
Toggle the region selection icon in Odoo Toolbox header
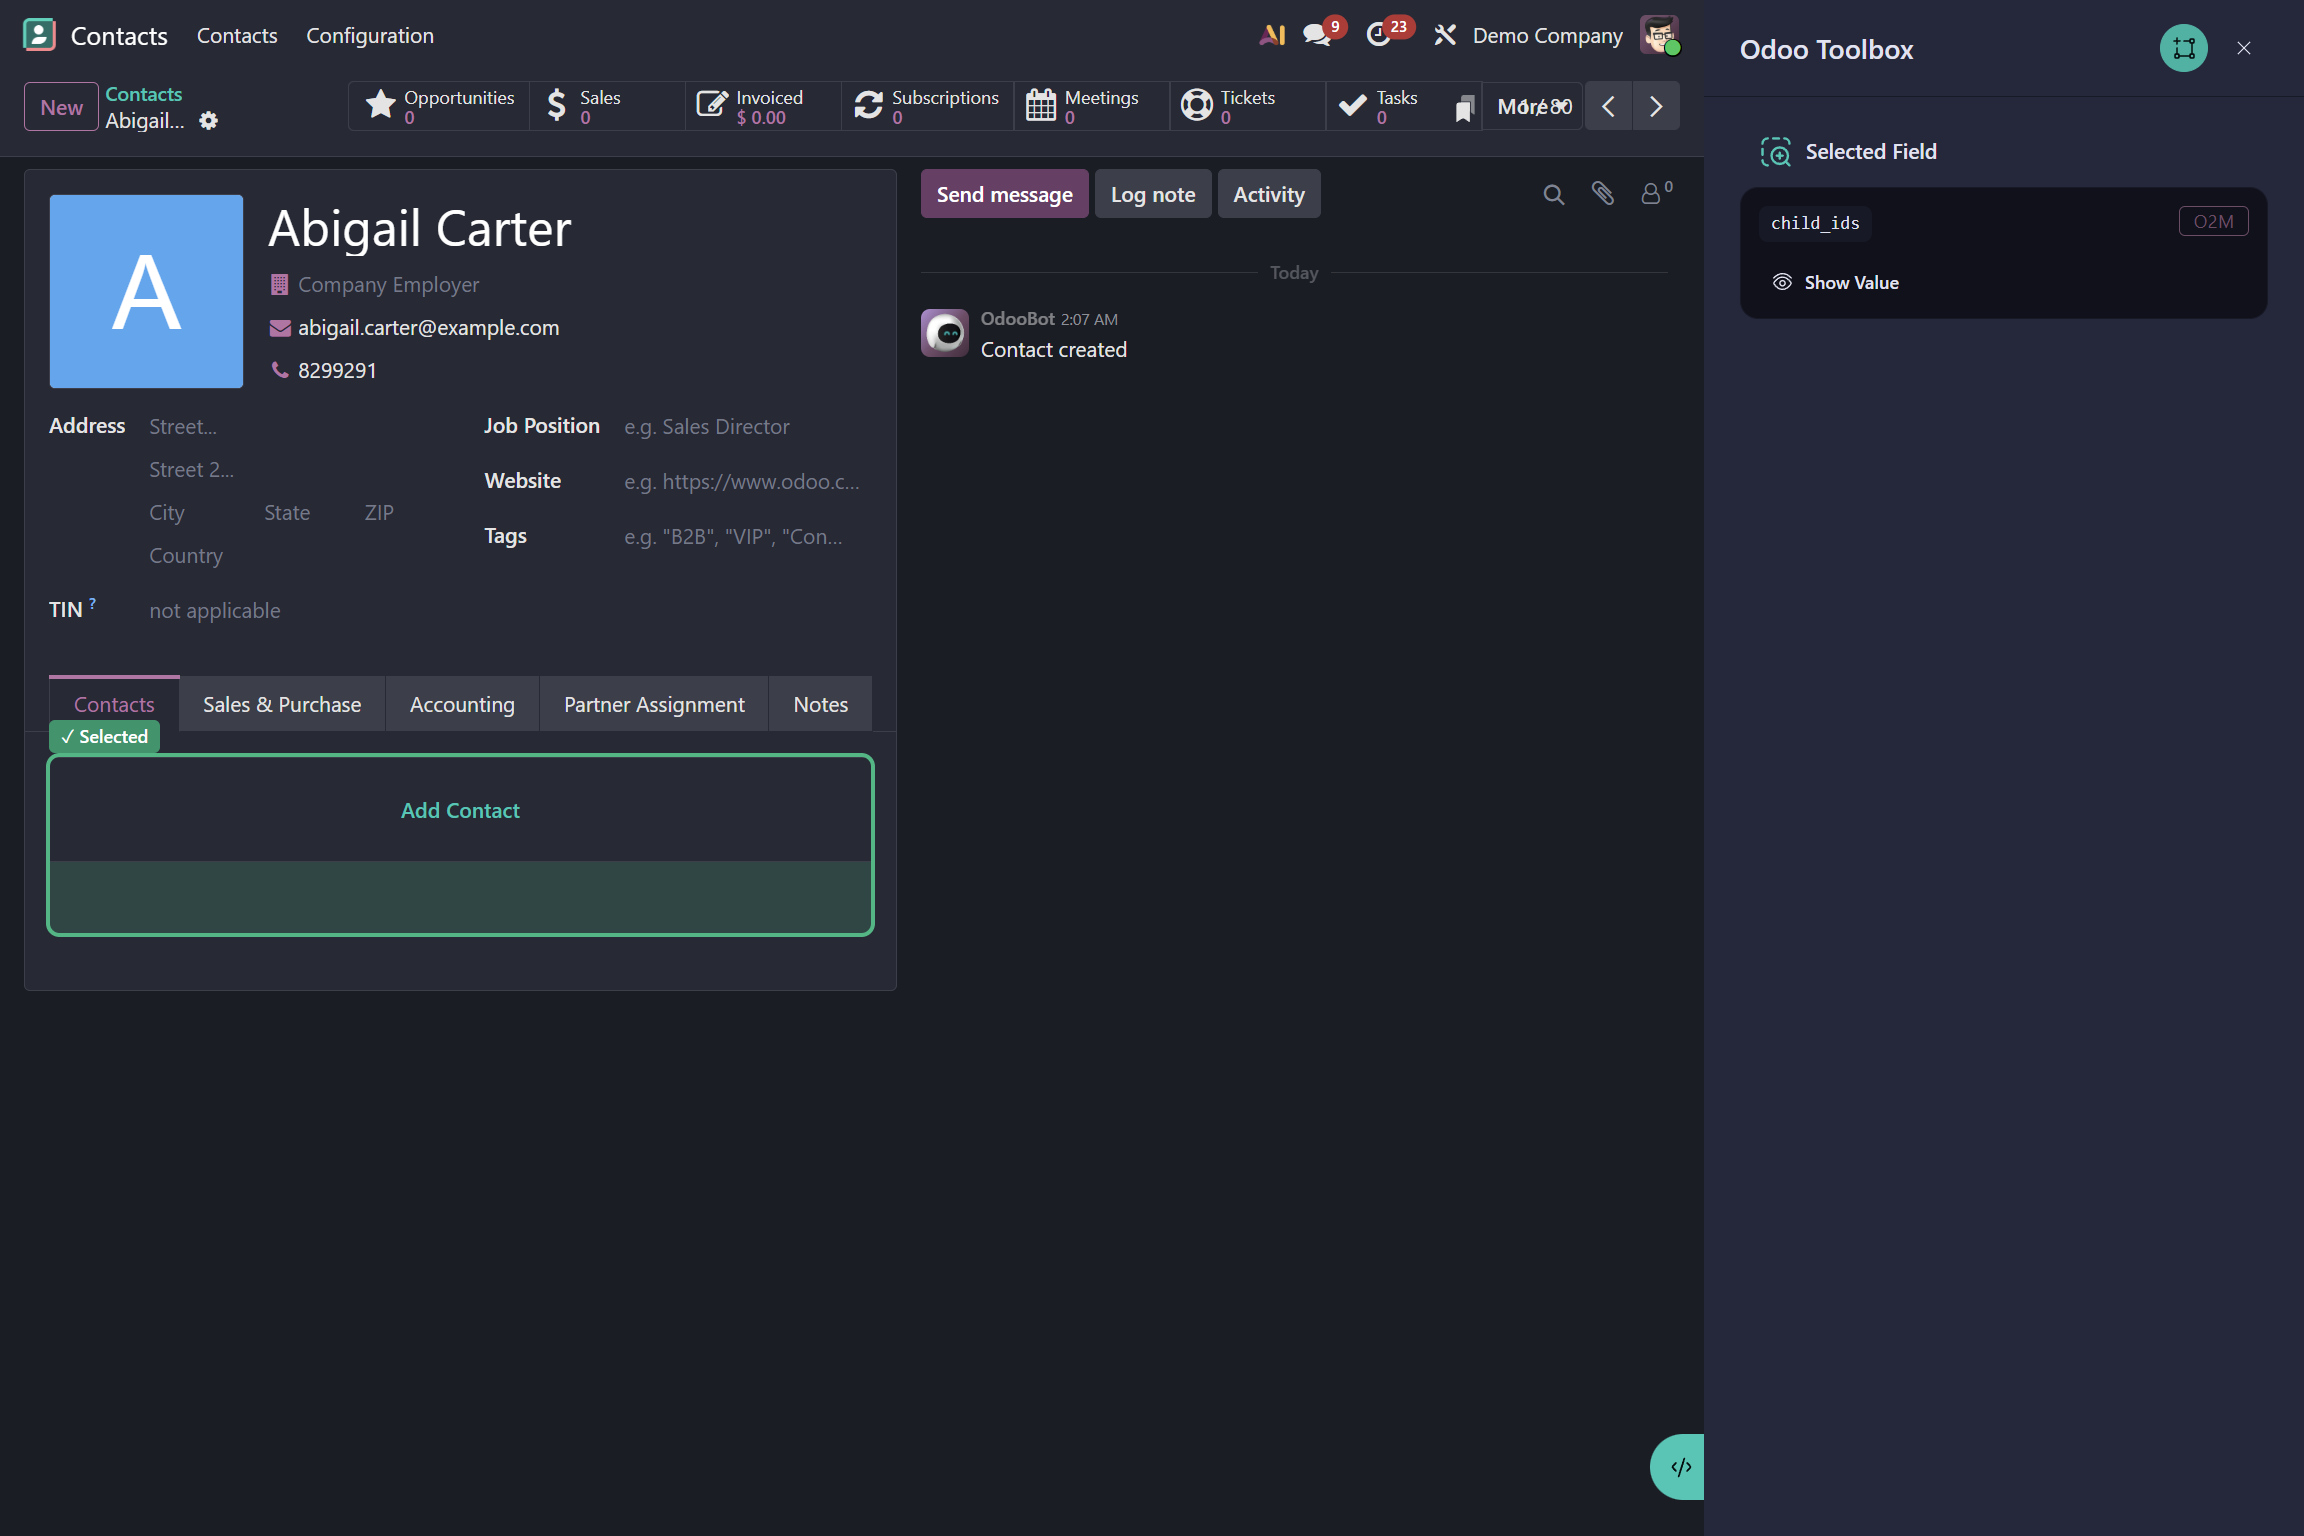[2184, 47]
